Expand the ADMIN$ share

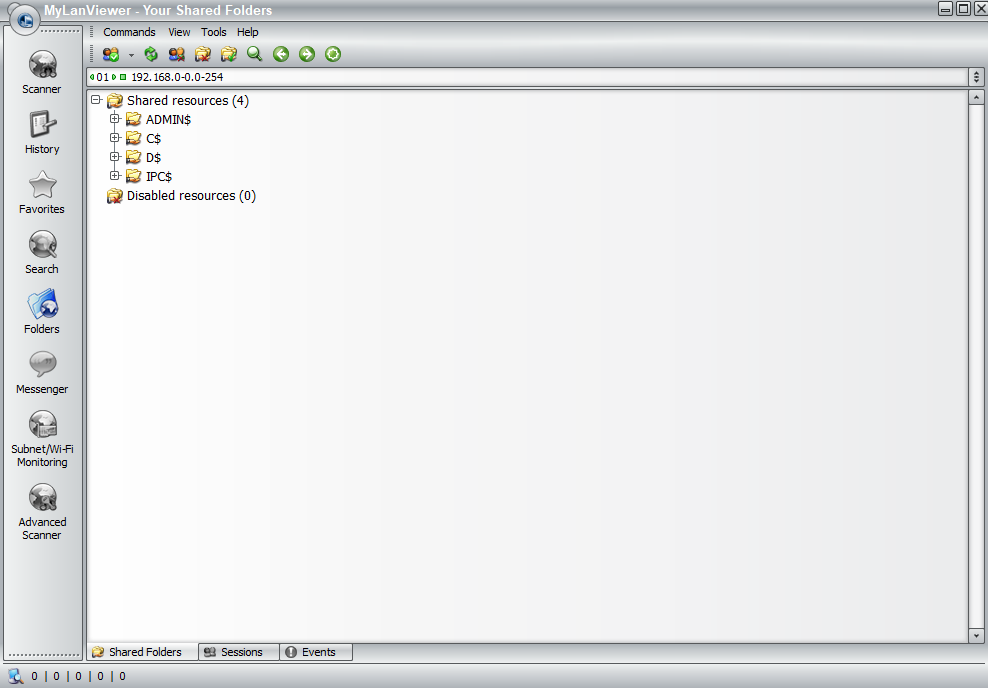[115, 118]
